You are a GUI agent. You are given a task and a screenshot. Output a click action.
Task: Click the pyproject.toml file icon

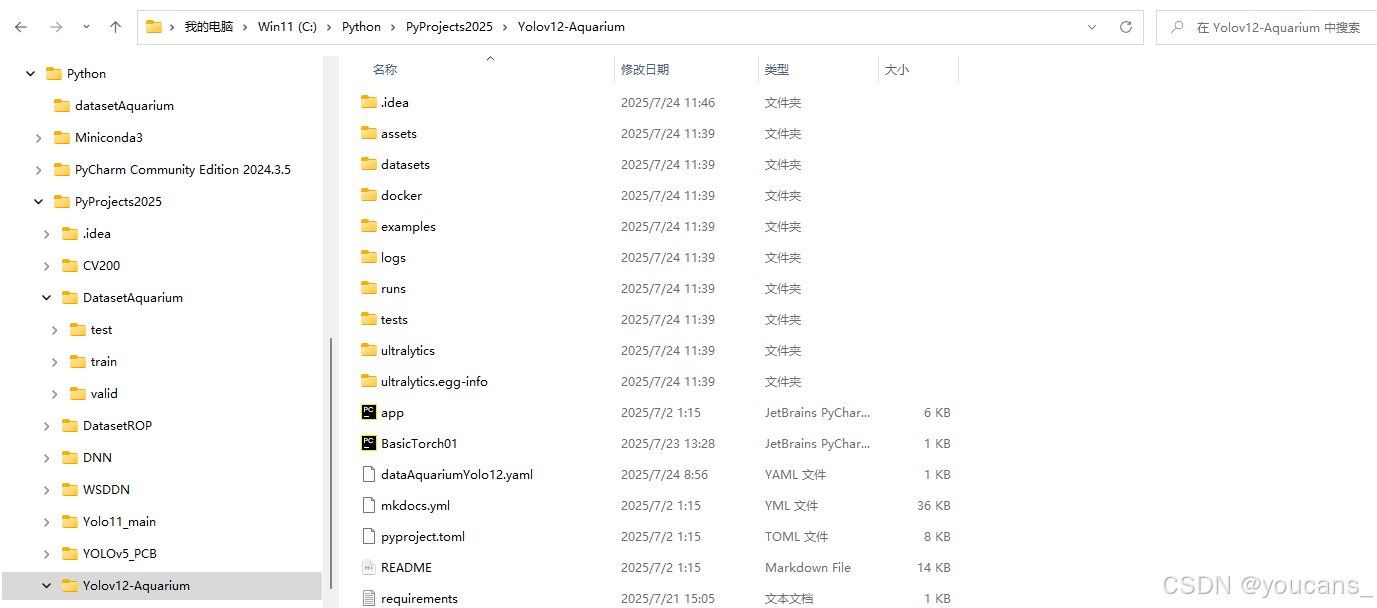pyautogui.click(x=369, y=536)
